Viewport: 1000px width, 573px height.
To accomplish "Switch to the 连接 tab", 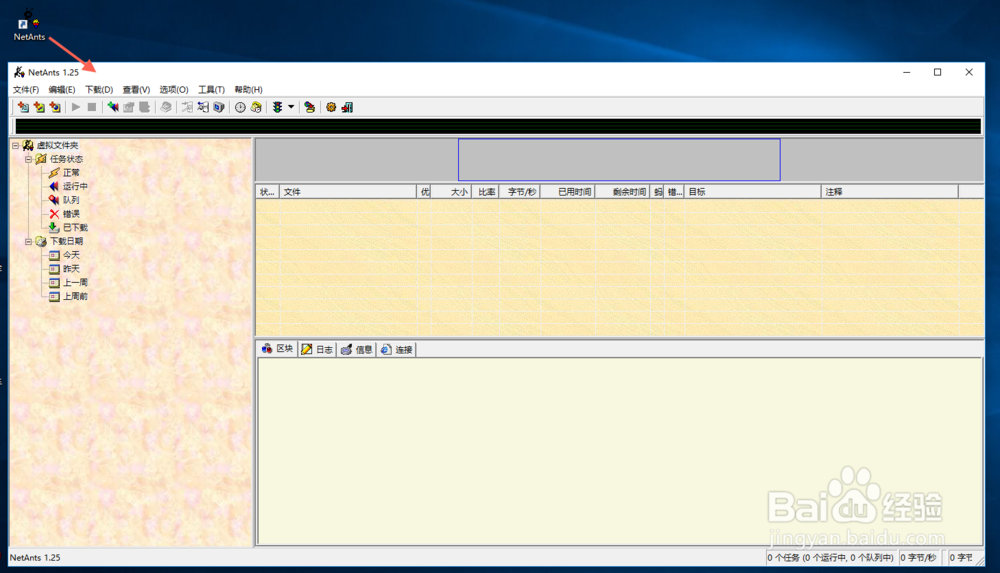I will coord(396,350).
